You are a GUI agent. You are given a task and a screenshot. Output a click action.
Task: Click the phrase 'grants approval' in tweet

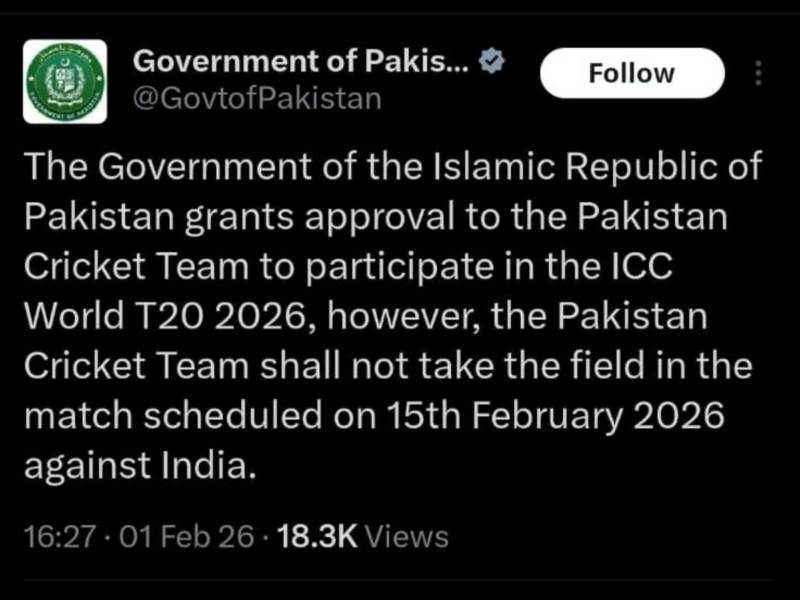250,217
